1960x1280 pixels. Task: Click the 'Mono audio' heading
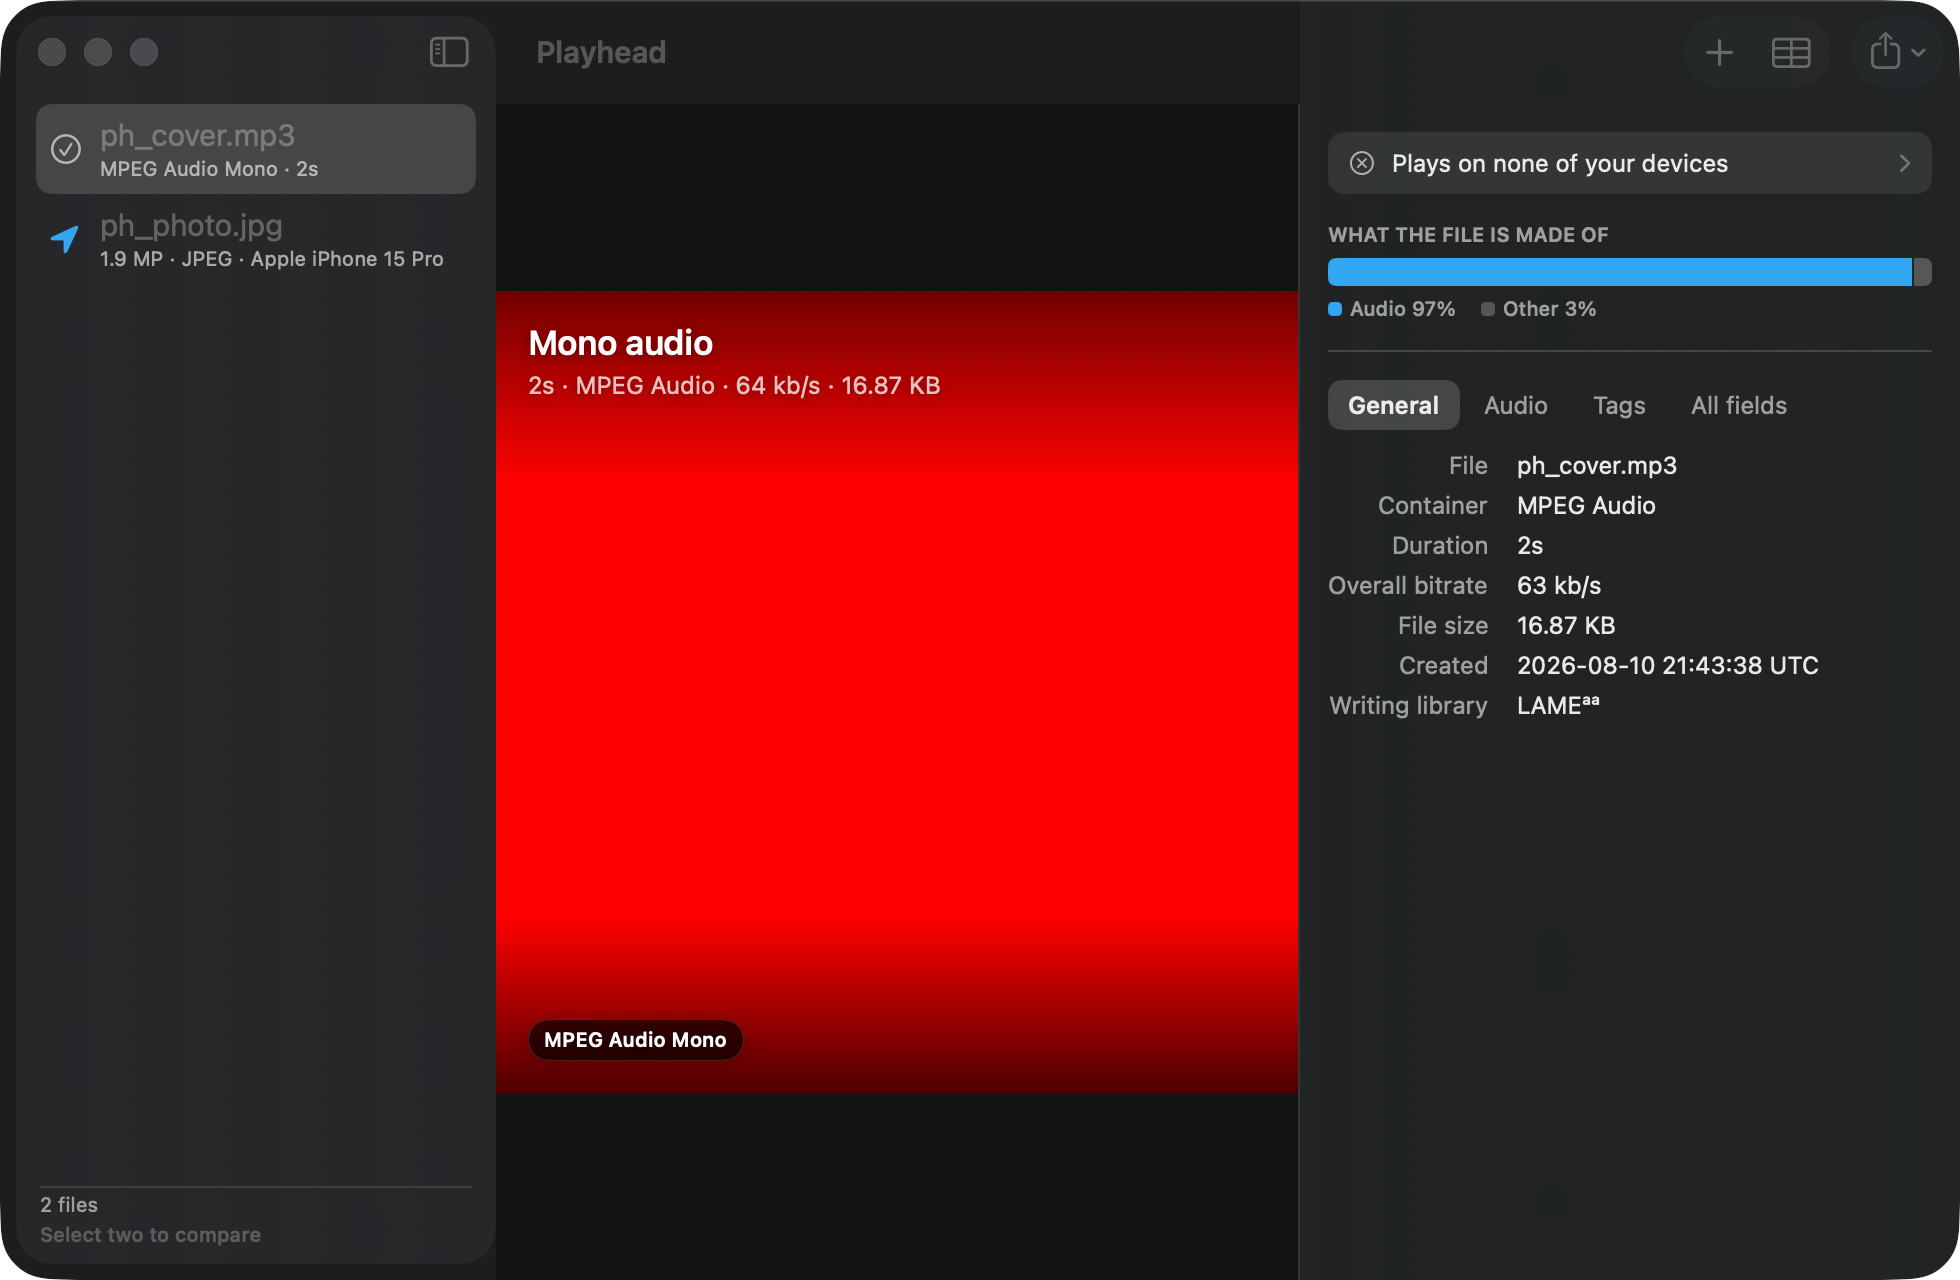coord(620,343)
